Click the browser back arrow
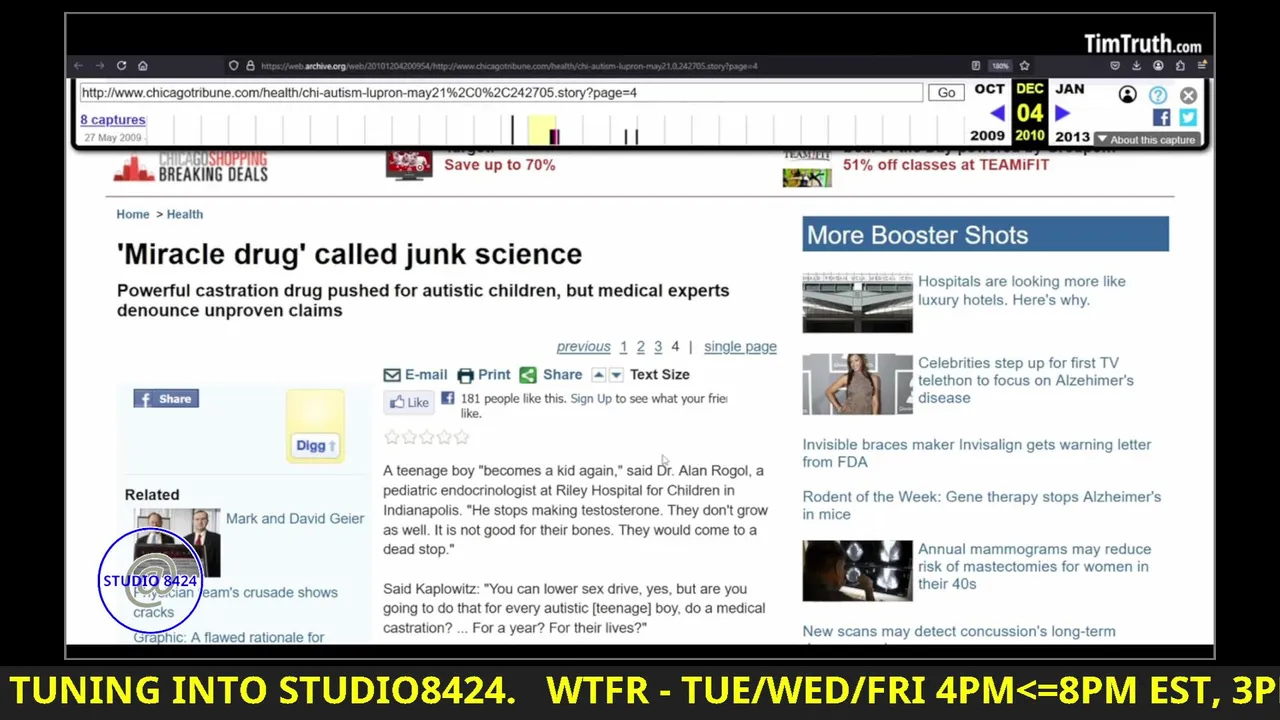The image size is (1280, 720). pos(78,66)
